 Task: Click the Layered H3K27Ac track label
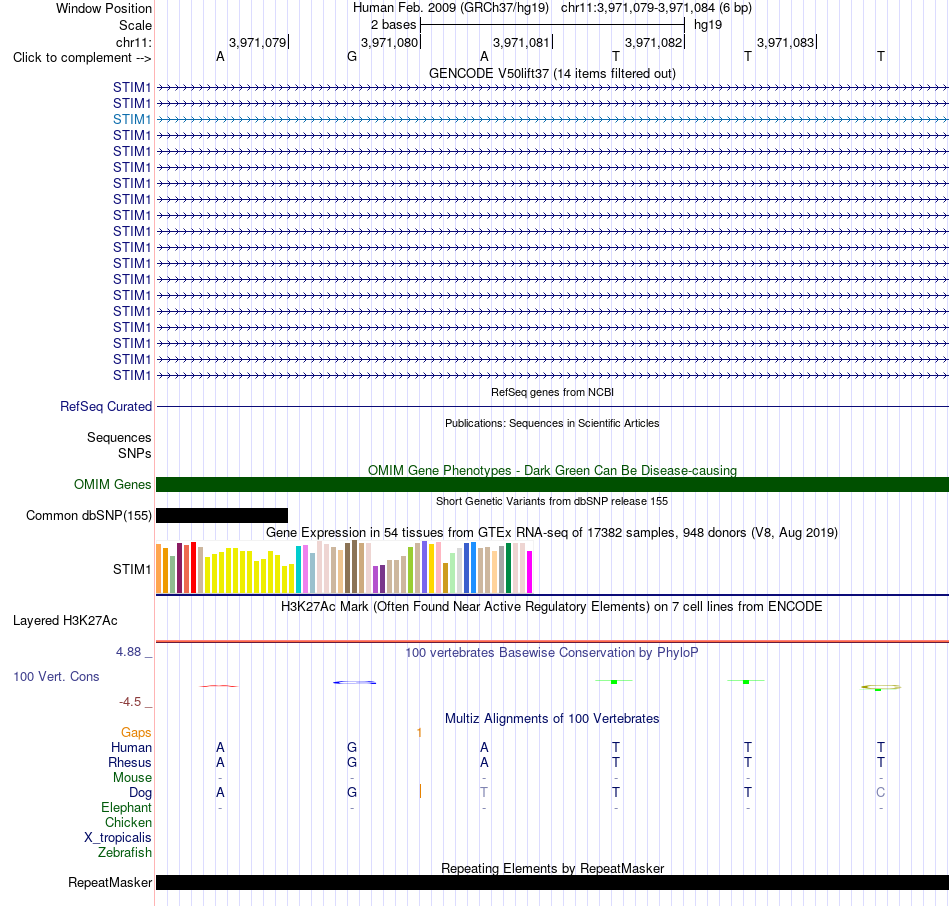click(65, 621)
